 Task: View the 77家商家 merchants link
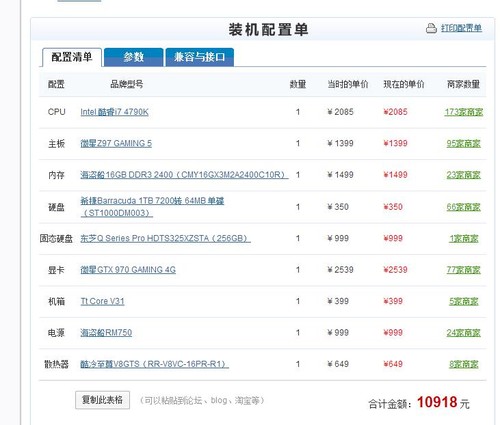[x=464, y=270]
